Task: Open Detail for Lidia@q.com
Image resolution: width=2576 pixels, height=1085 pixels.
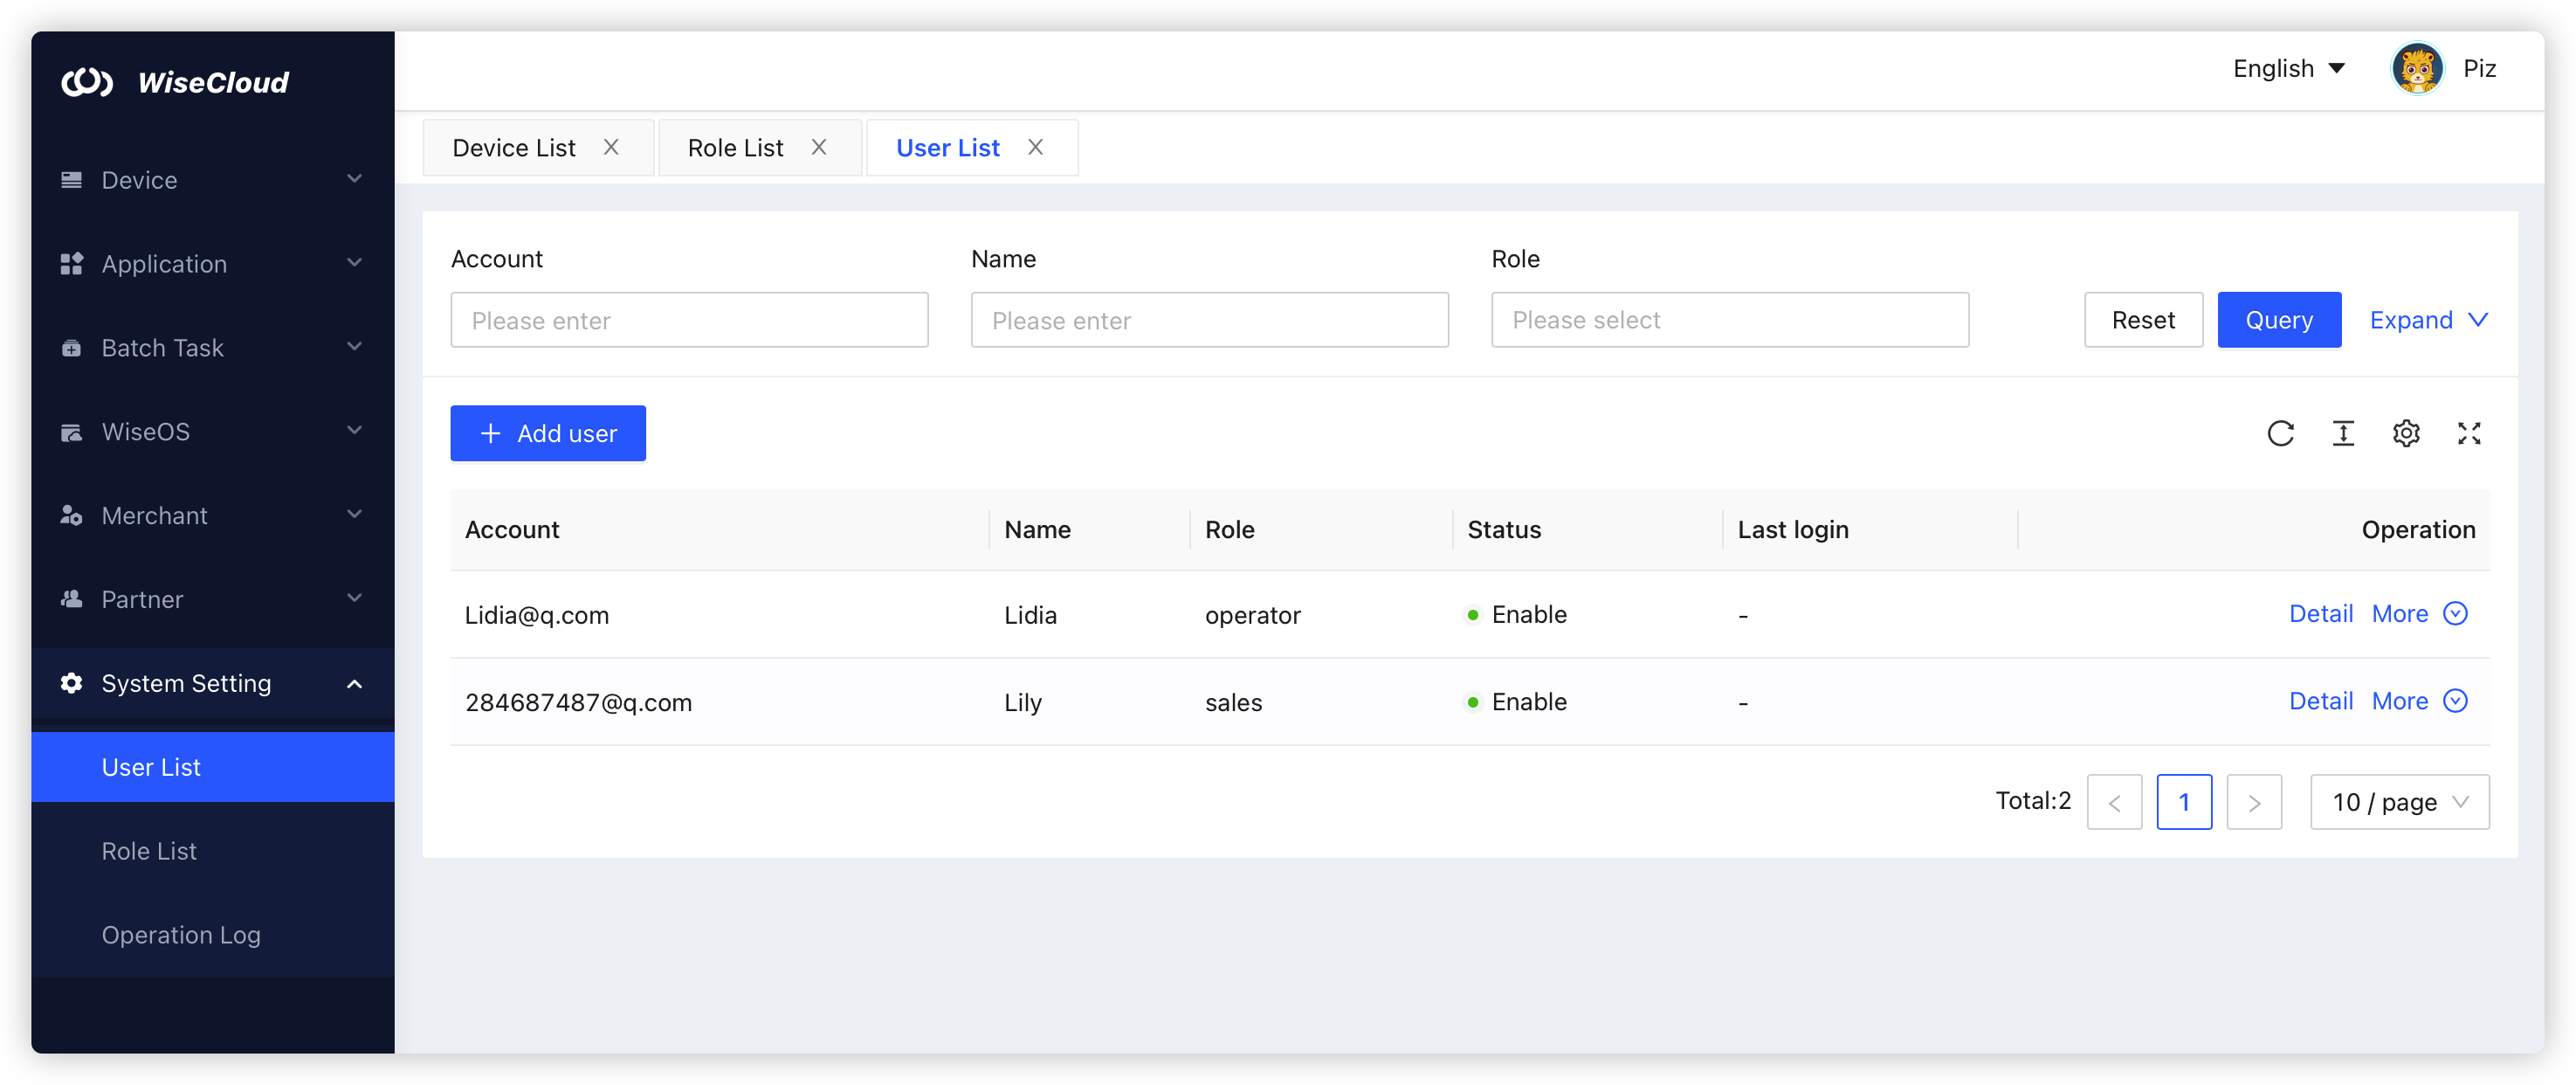Action: [x=2321, y=613]
